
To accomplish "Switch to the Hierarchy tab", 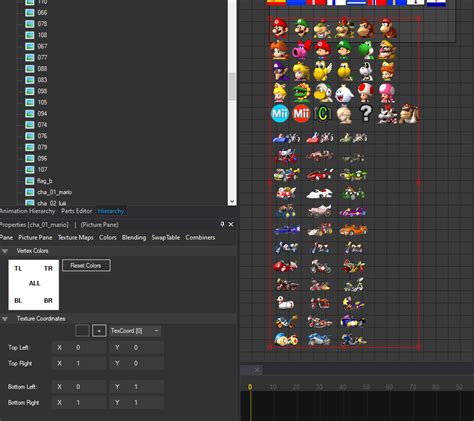I will click(111, 211).
